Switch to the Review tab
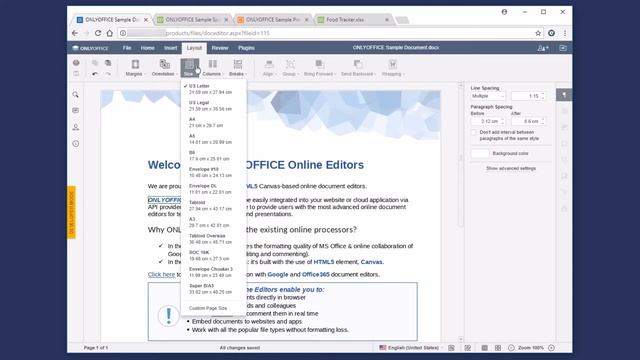Screen dimensions: 640x360 point(220,48)
